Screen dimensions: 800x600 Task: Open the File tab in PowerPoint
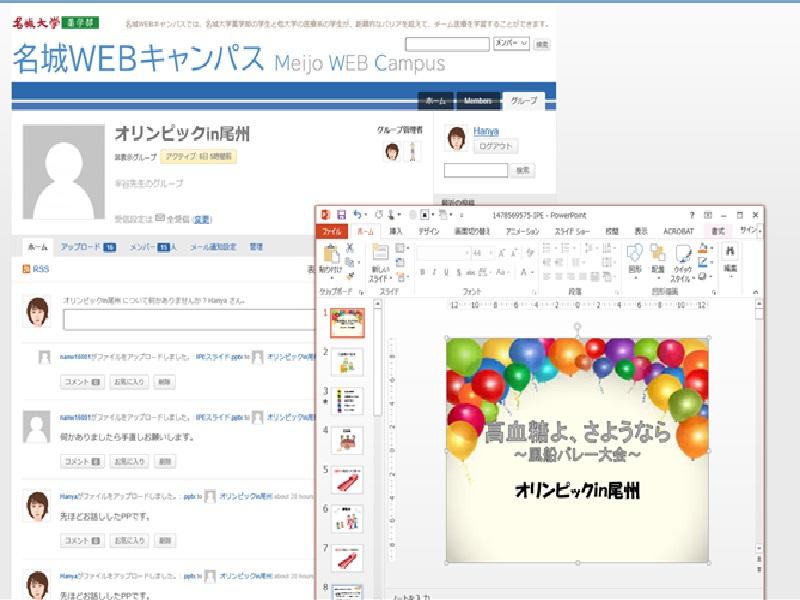tap(332, 232)
